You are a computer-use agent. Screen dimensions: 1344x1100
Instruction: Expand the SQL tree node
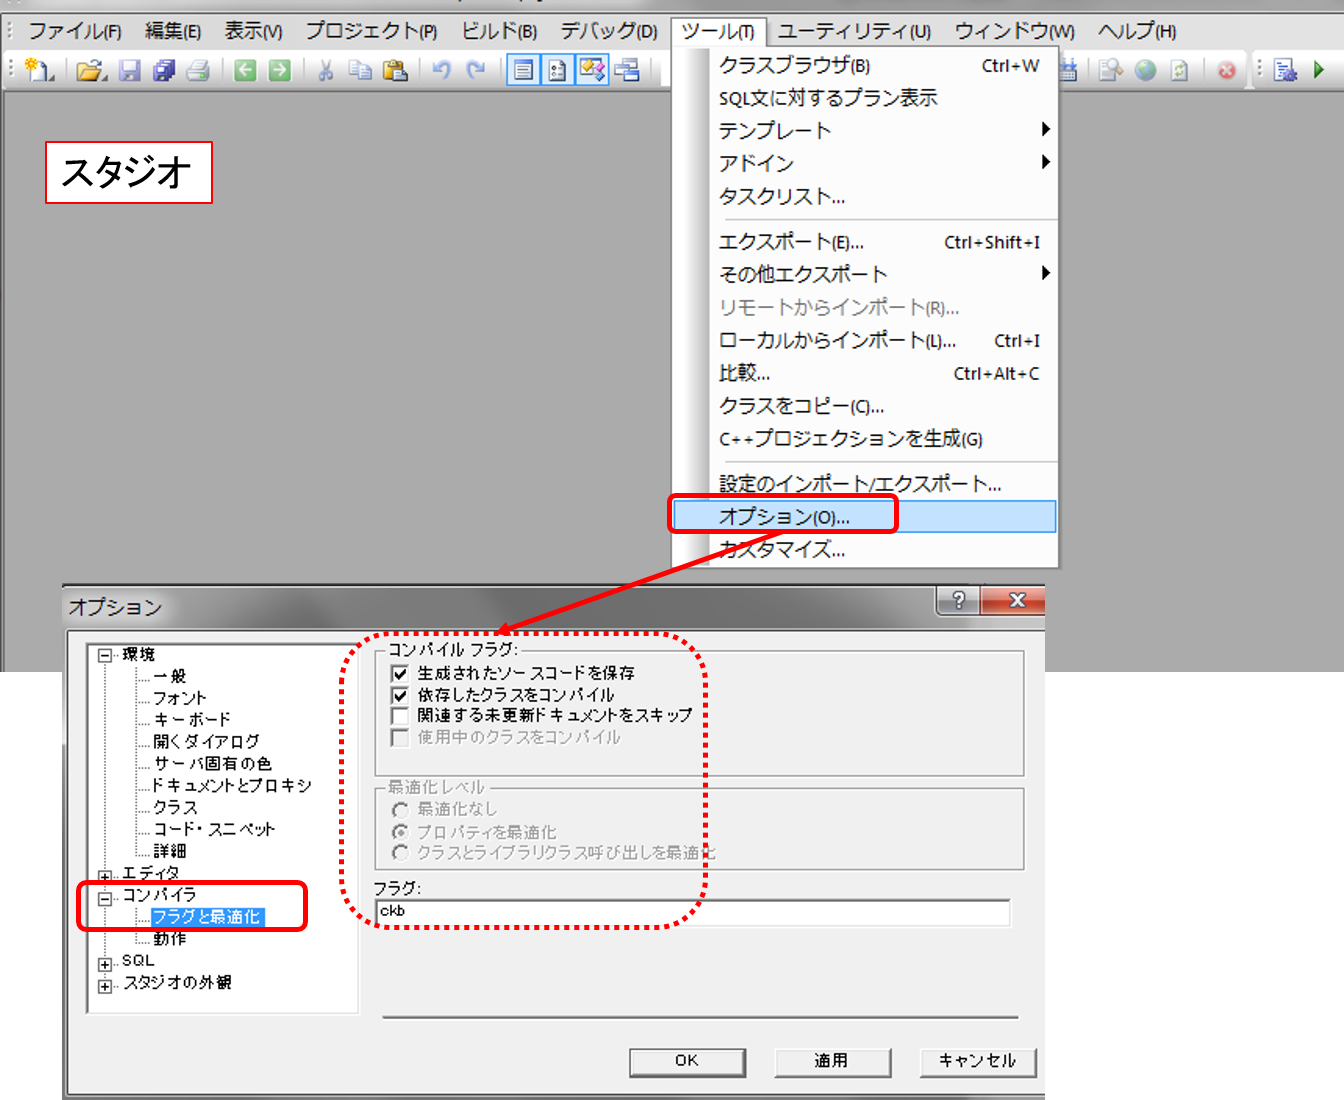(105, 964)
